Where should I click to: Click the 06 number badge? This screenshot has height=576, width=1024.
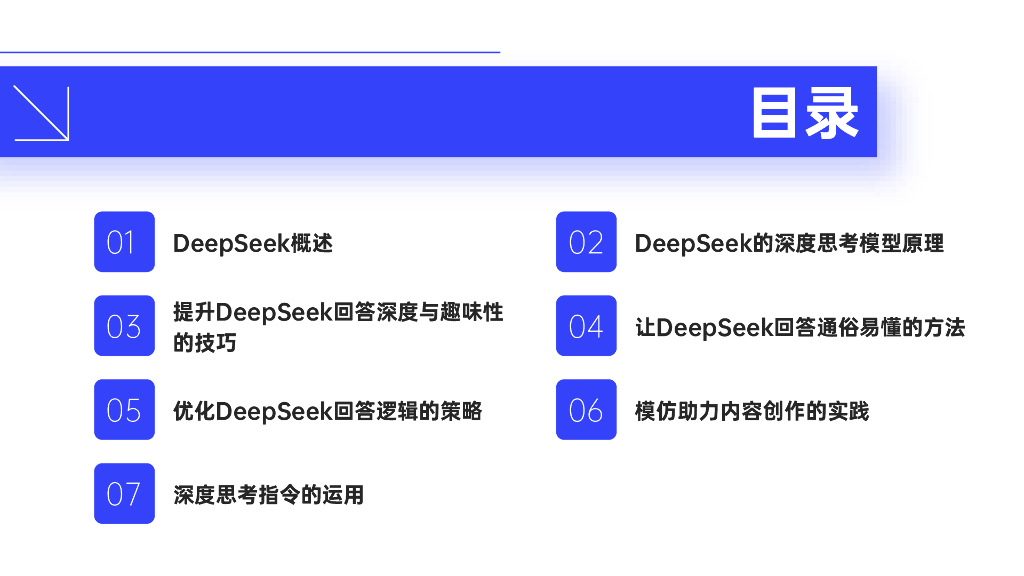[x=586, y=409]
